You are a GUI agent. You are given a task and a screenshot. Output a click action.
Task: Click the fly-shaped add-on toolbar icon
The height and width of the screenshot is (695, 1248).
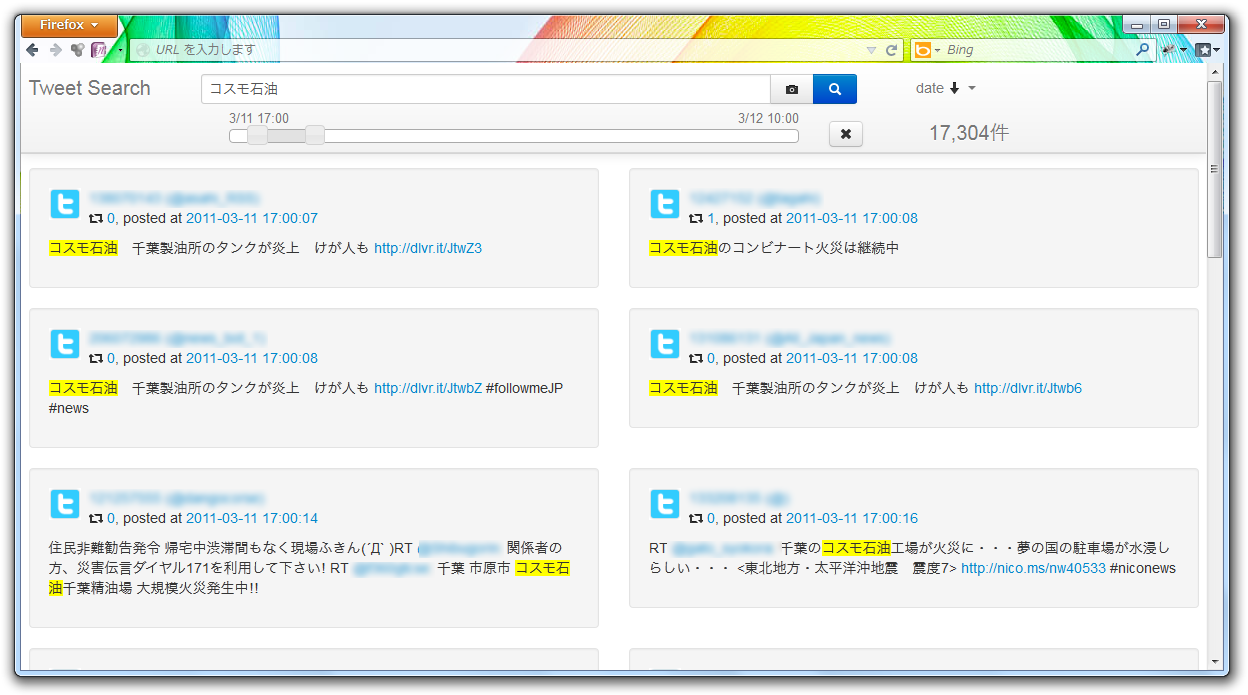coord(1168,49)
